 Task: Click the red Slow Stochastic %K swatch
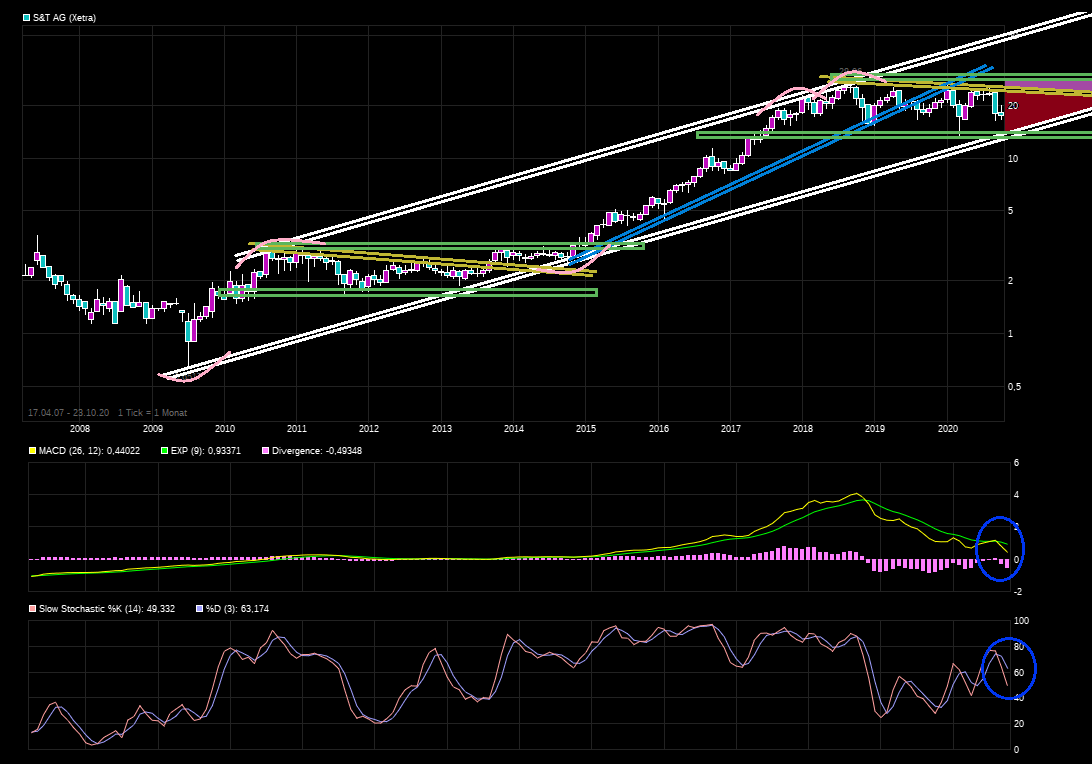point(31,608)
